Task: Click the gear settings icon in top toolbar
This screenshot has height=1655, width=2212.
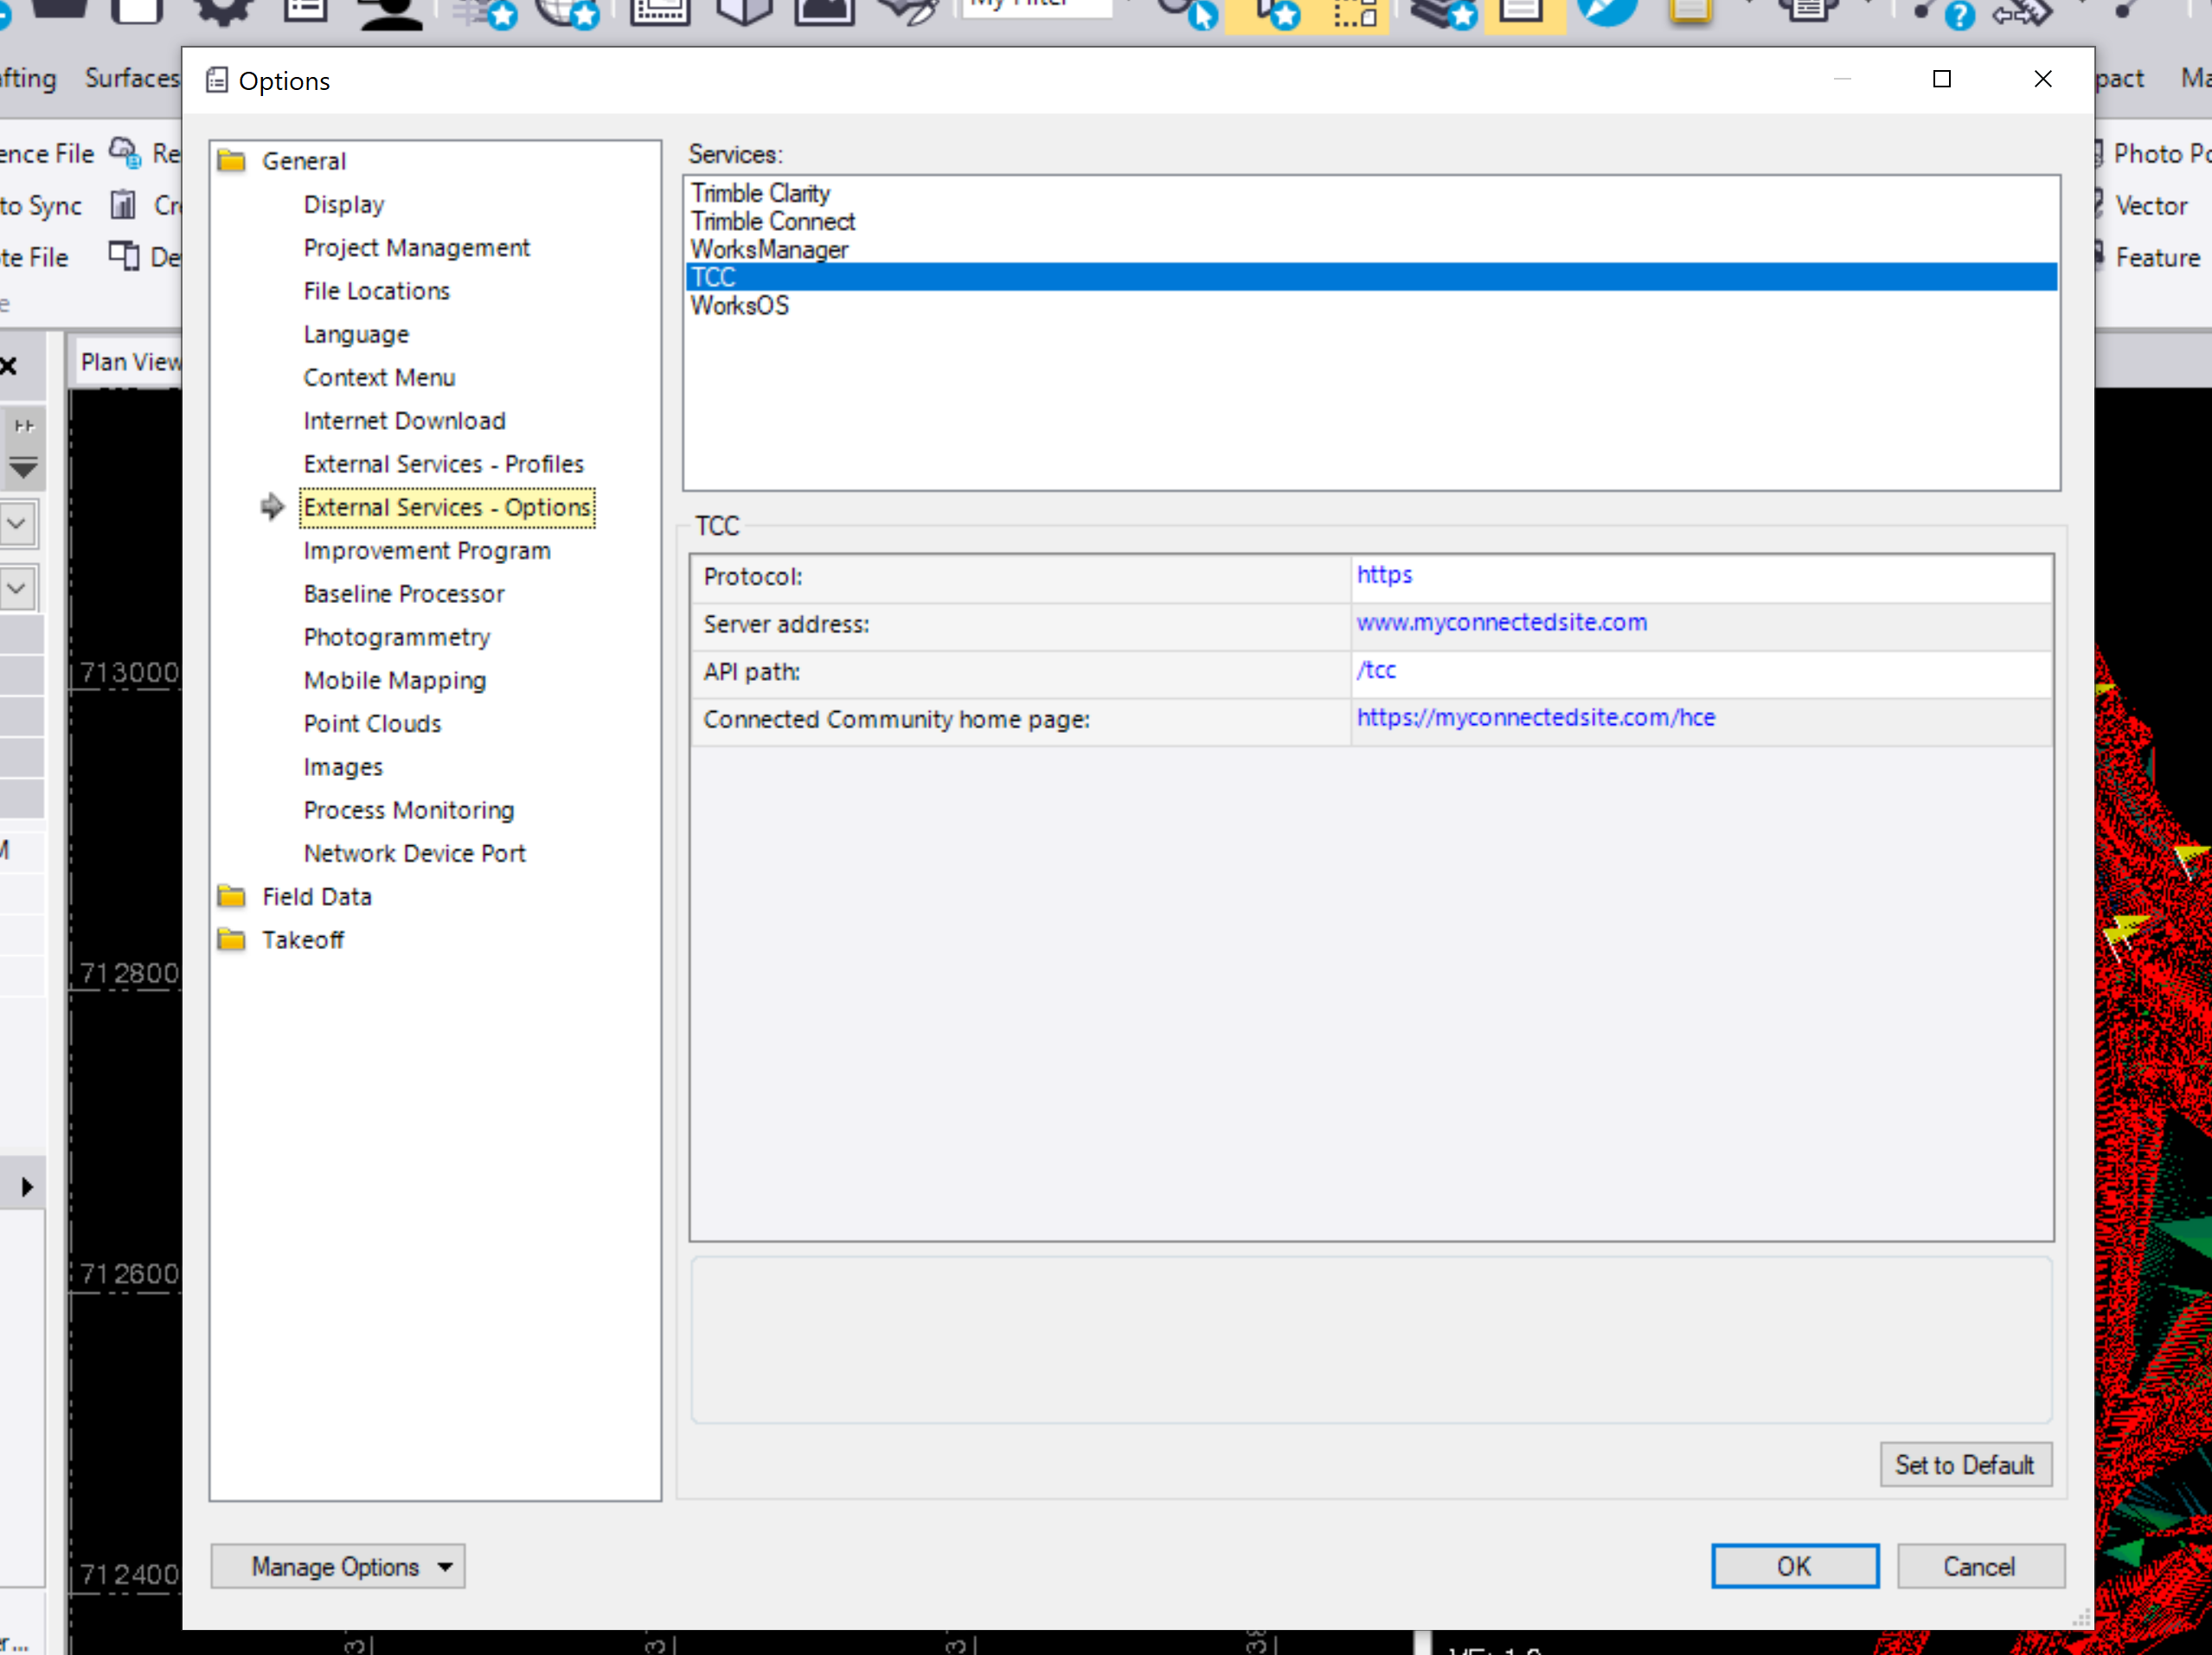Action: coord(222,10)
